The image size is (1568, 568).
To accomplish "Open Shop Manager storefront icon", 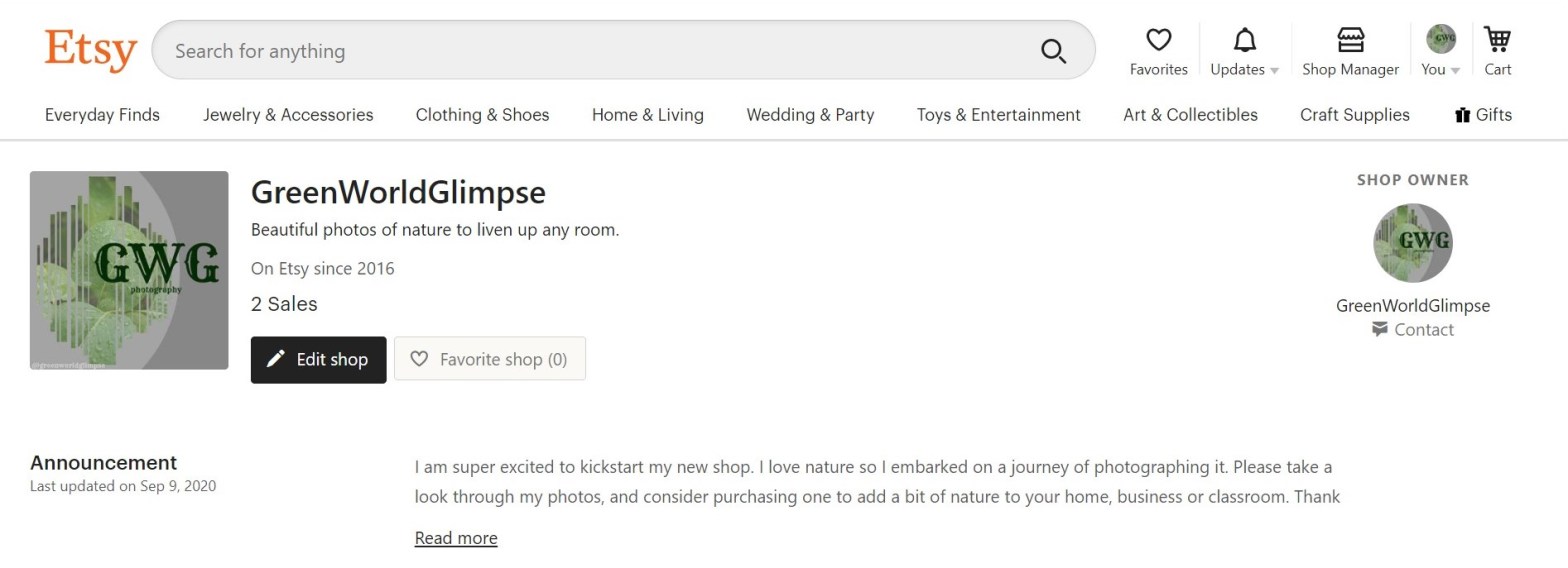I will (1350, 51).
